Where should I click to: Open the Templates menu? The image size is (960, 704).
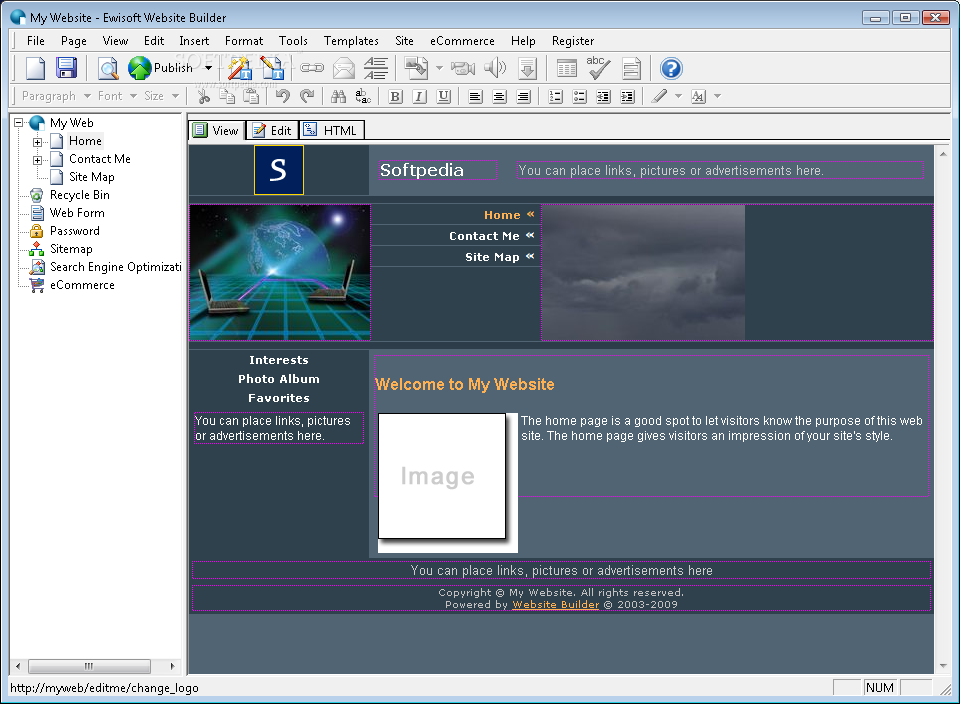(351, 41)
